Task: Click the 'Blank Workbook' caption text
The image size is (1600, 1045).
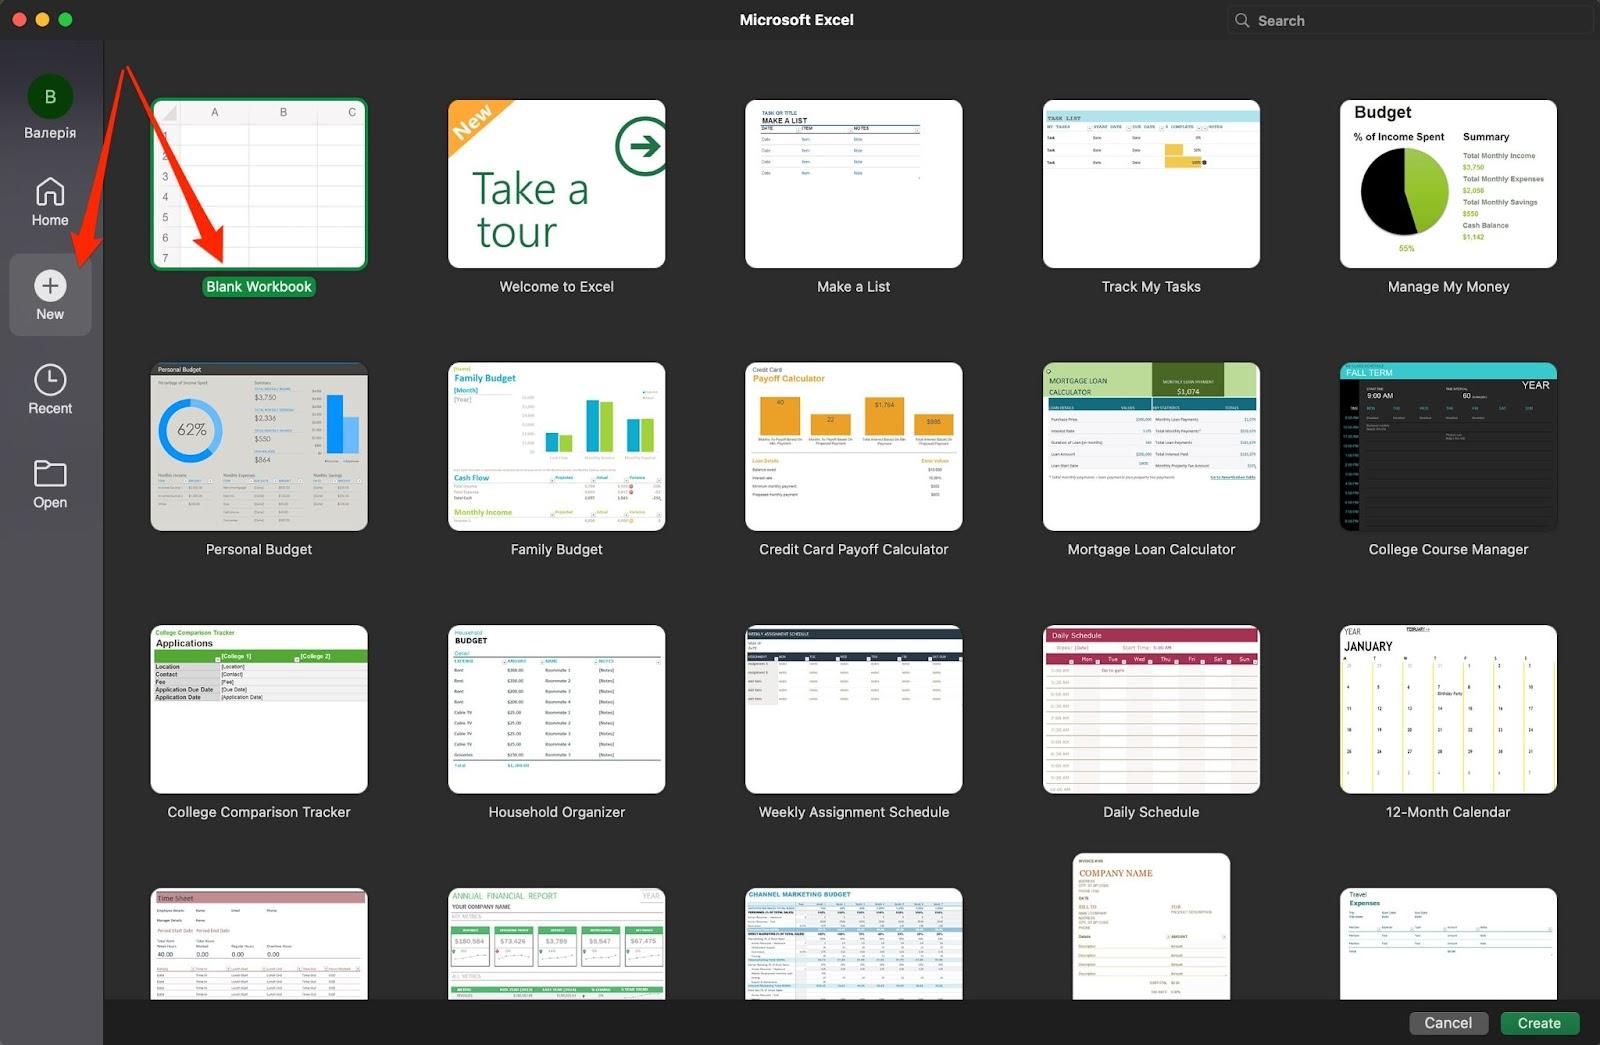Action: point(259,287)
